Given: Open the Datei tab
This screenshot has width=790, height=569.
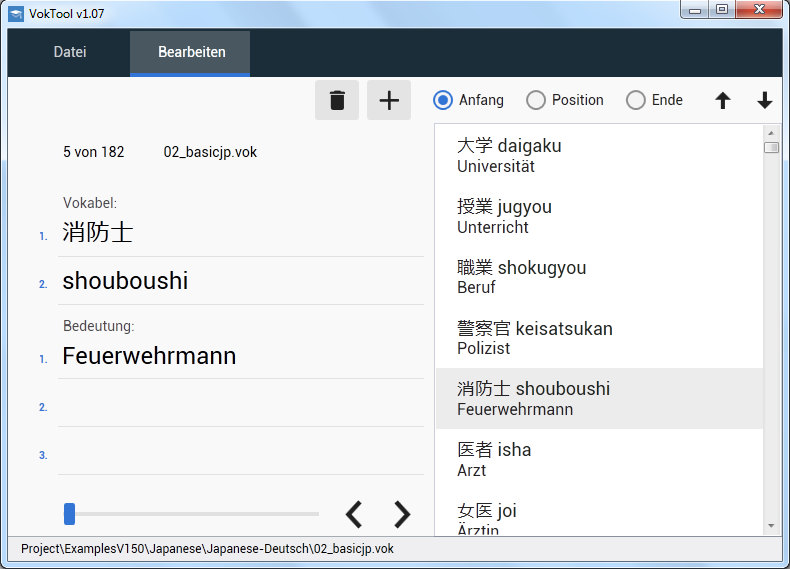Looking at the screenshot, I should 70,52.
